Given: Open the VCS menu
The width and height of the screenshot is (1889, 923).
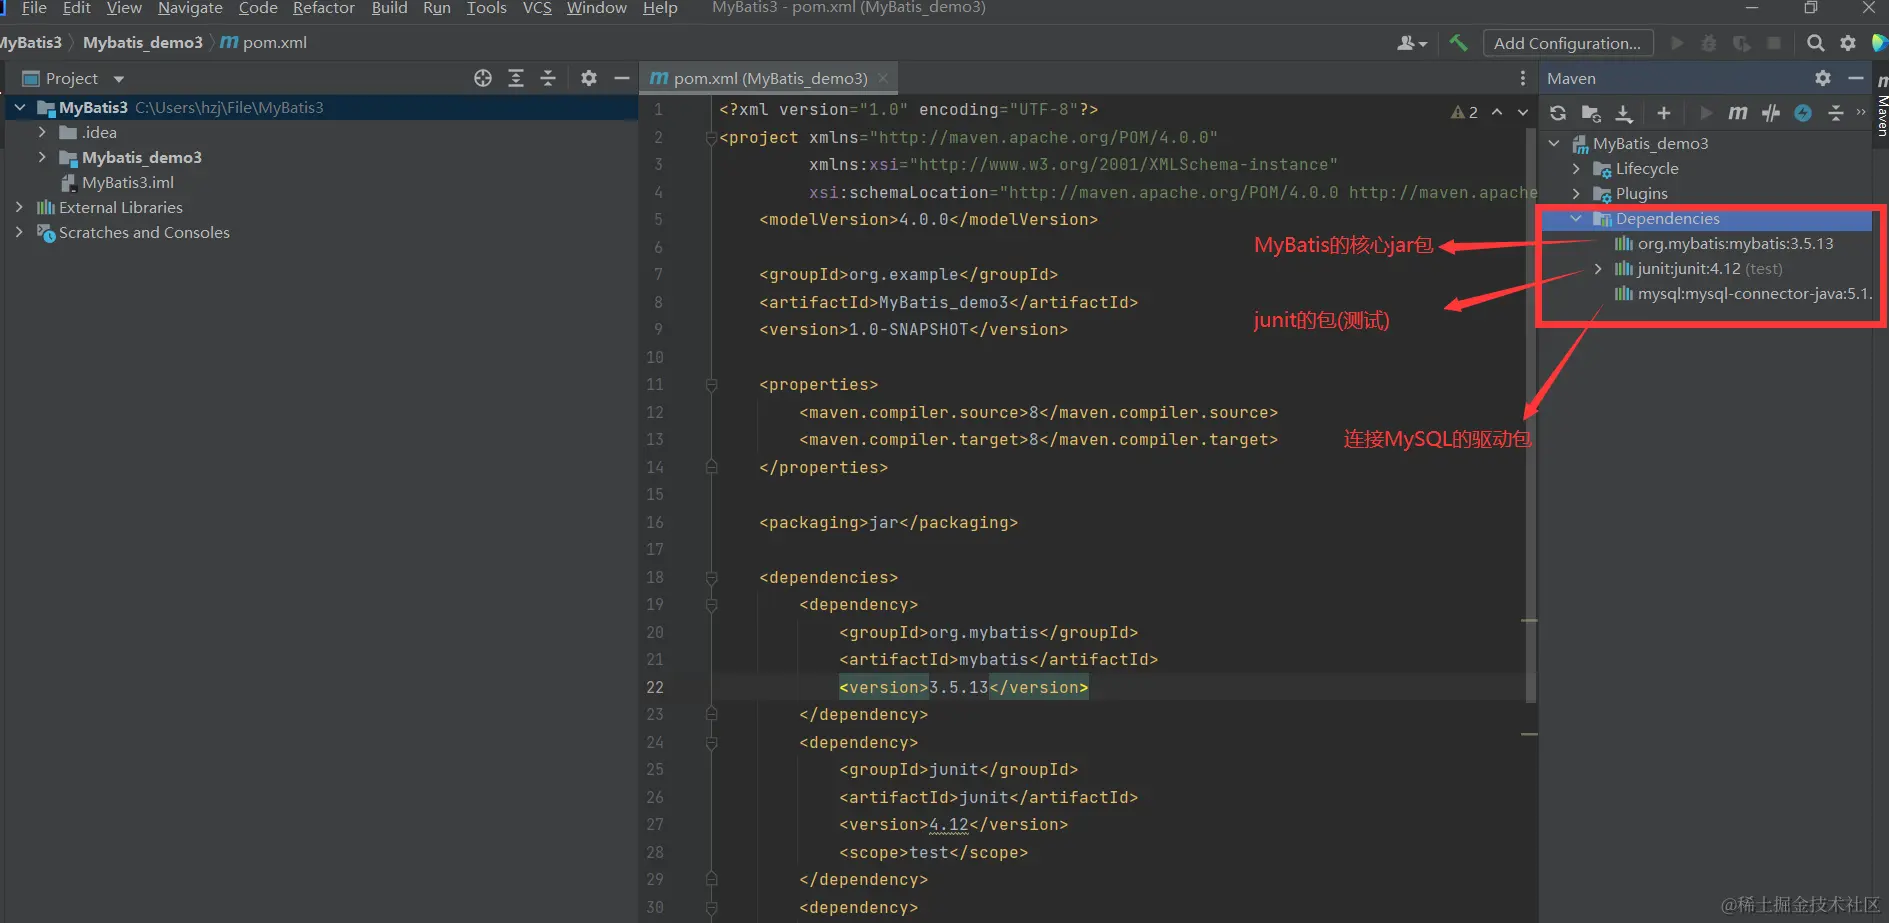Looking at the screenshot, I should pos(537,8).
